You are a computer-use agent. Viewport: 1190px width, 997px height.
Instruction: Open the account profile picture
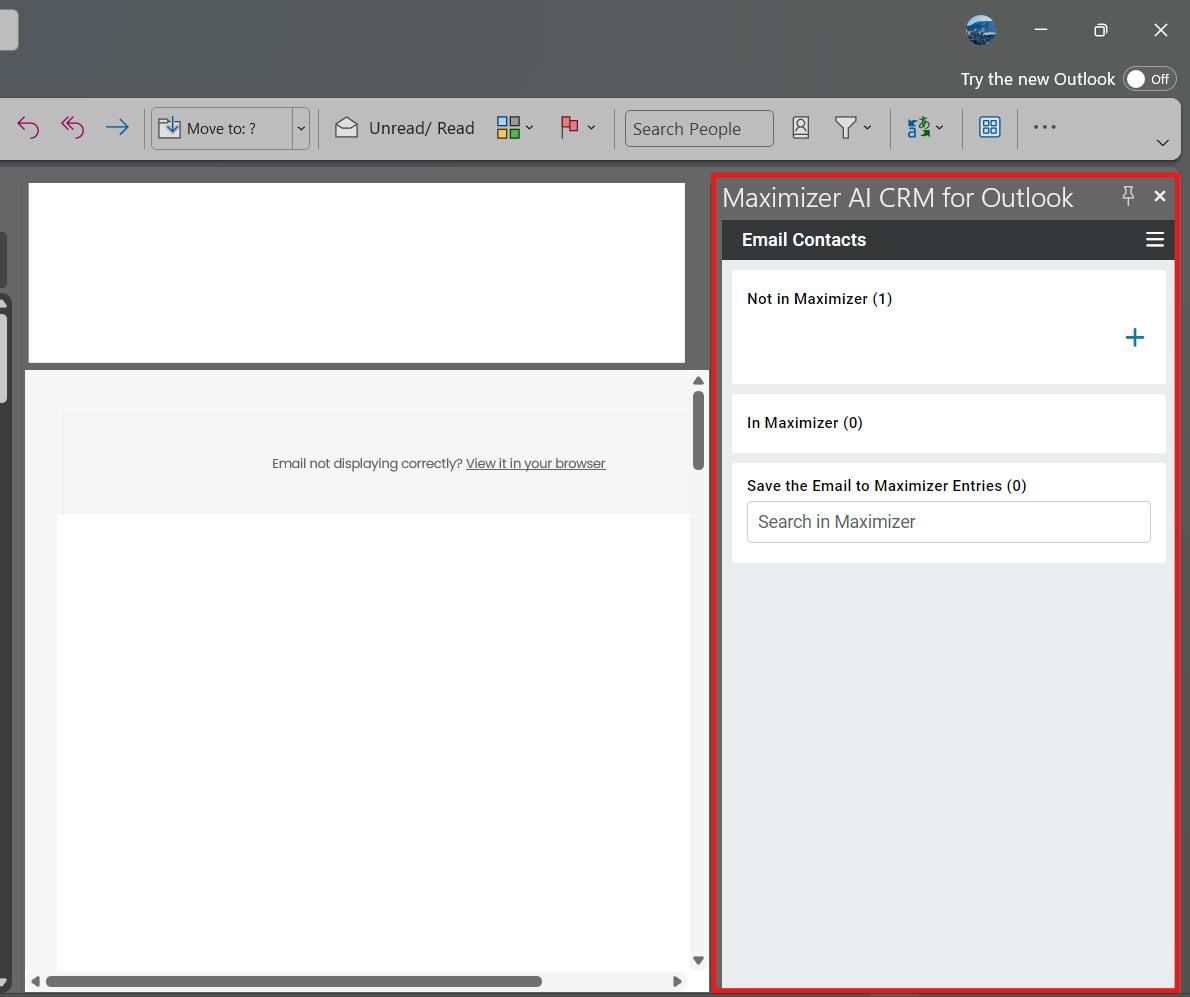(981, 30)
